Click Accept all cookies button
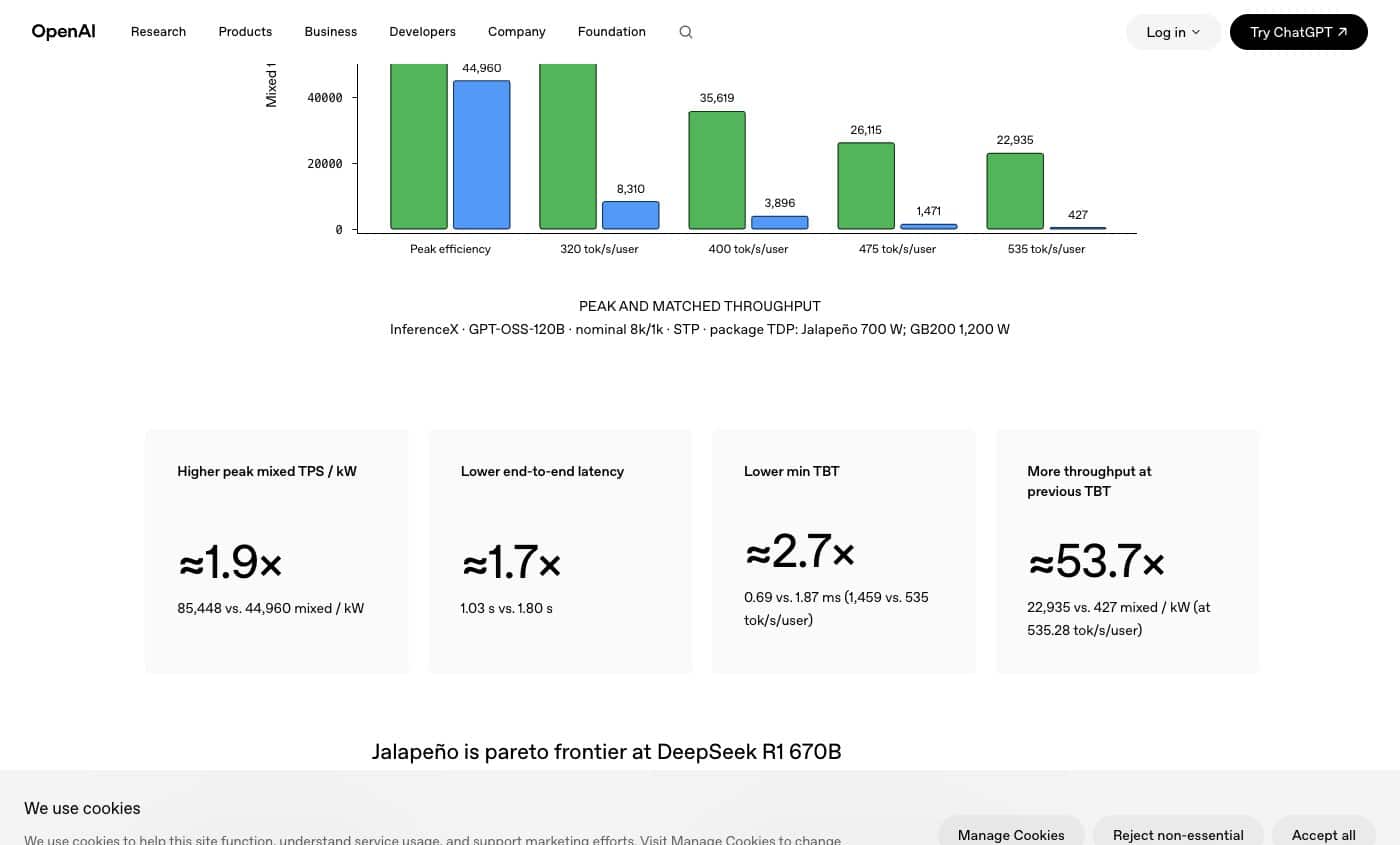Viewport: 1400px width, 845px height. (1324, 834)
